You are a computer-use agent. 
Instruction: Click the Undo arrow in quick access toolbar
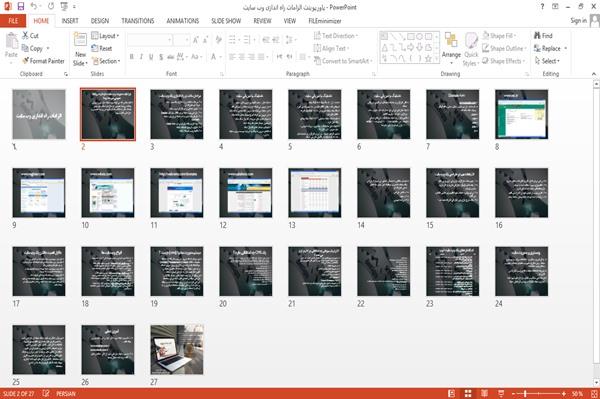[x=34, y=7]
